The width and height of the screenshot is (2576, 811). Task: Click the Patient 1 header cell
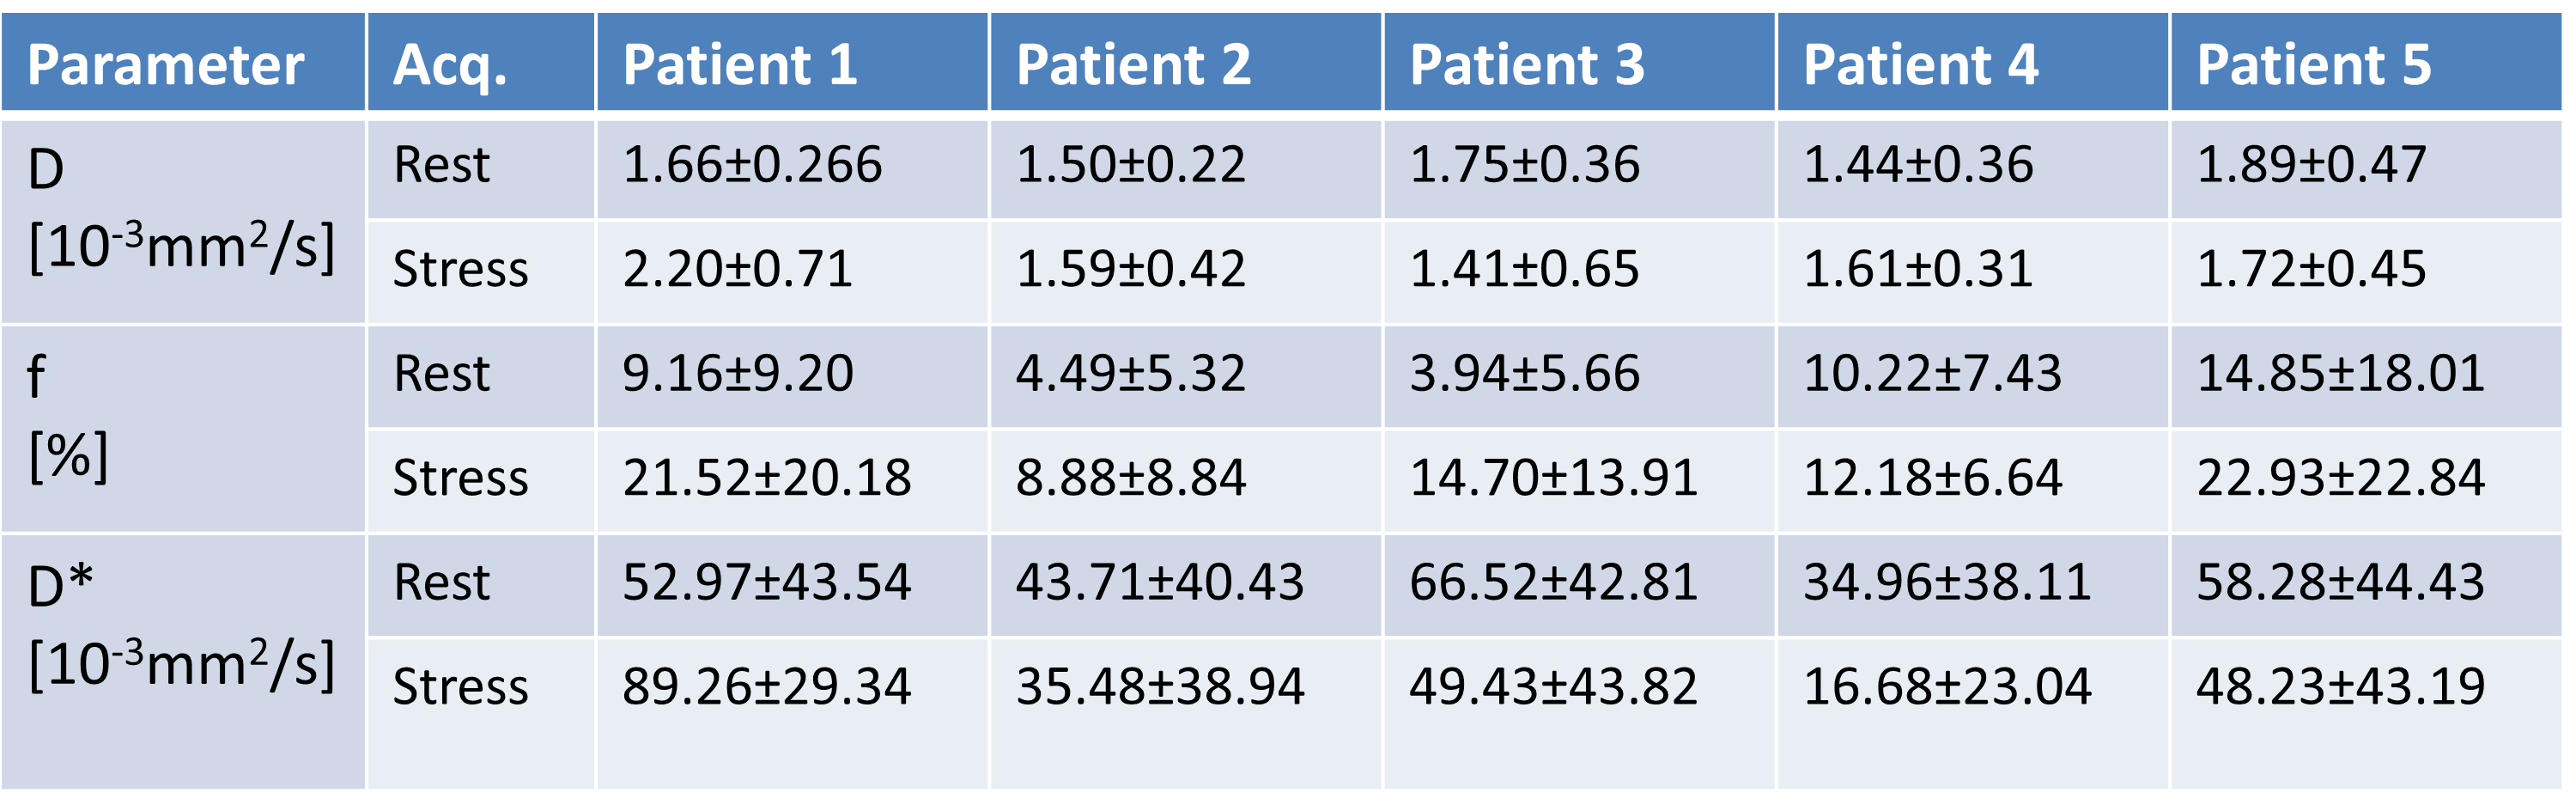pos(740,65)
